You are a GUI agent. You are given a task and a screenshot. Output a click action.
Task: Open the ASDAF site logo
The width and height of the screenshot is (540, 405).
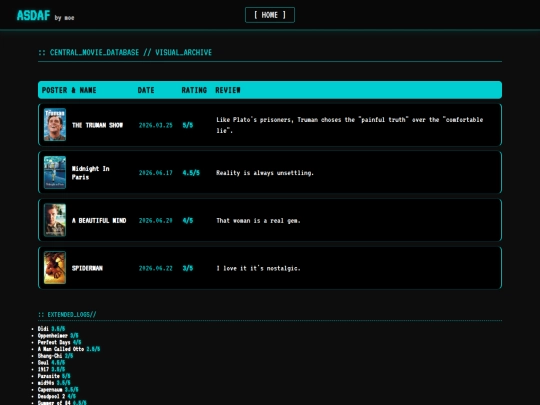[x=33, y=15]
